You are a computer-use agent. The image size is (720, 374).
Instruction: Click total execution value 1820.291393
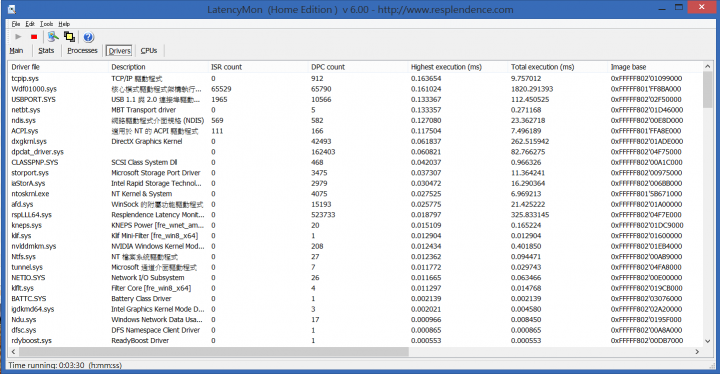point(532,89)
